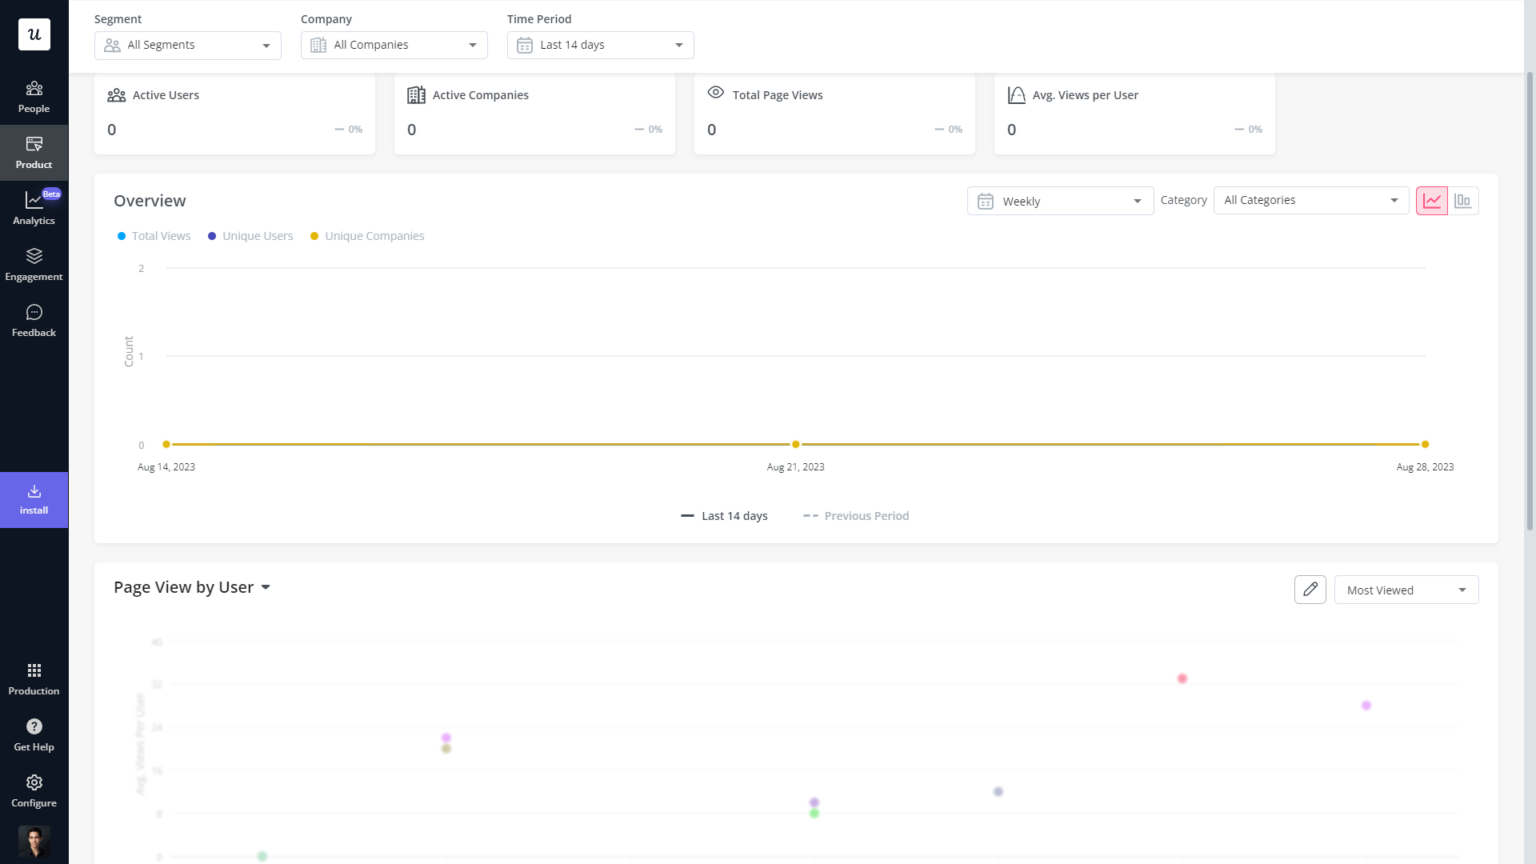Switch the Overview chart to bar view

click(1463, 200)
